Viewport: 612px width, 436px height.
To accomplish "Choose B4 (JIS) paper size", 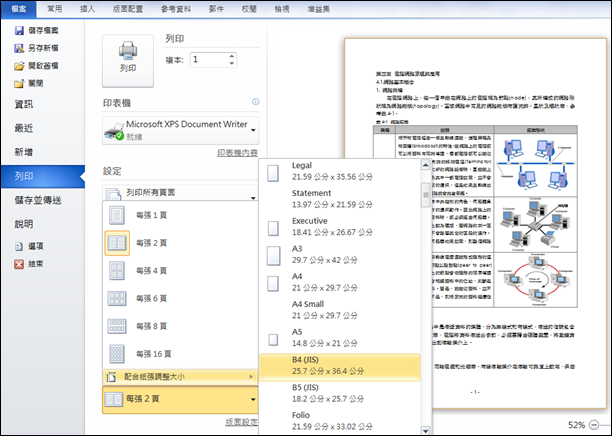I will coord(340,365).
